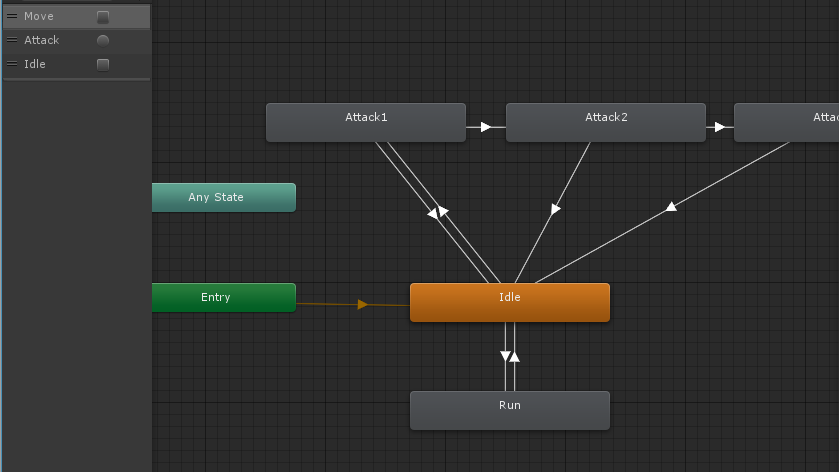The height and width of the screenshot is (472, 839).
Task: Select the Attack1 state node
Action: point(366,123)
